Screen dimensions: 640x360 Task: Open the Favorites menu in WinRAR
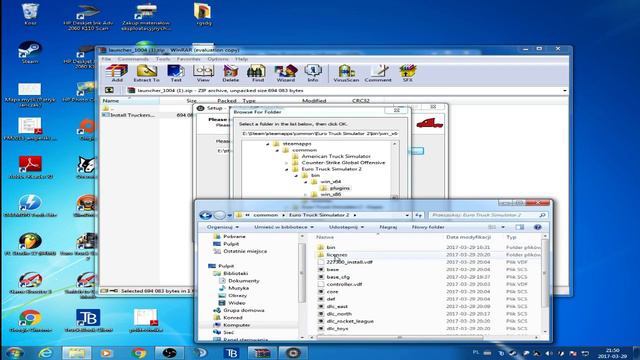189,59
